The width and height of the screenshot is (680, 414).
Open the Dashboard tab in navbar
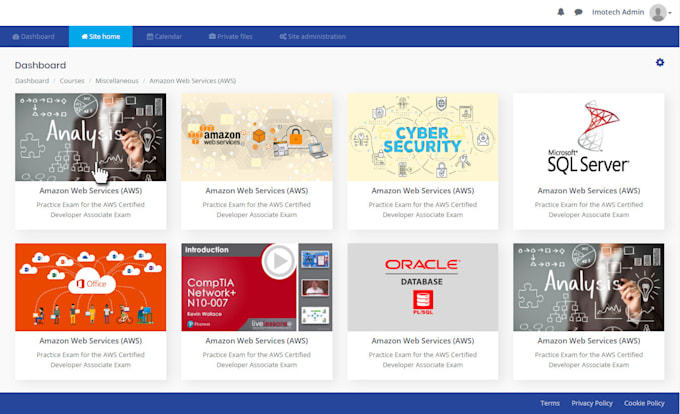[34, 36]
